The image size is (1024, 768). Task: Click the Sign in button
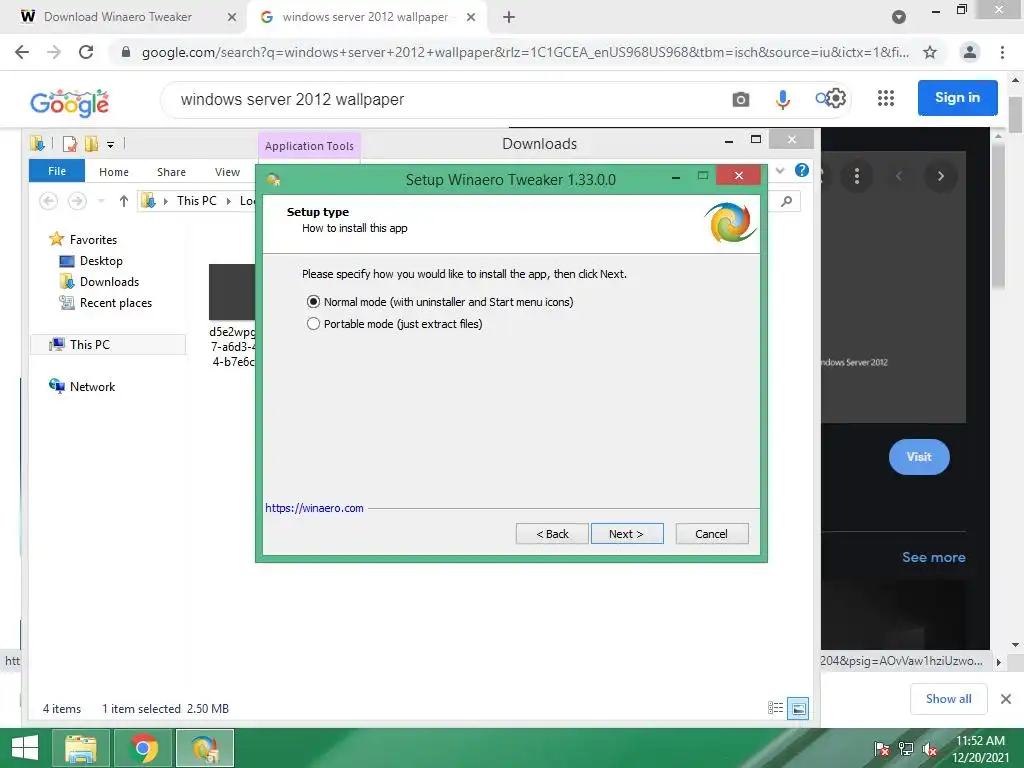pyautogui.click(x=957, y=97)
